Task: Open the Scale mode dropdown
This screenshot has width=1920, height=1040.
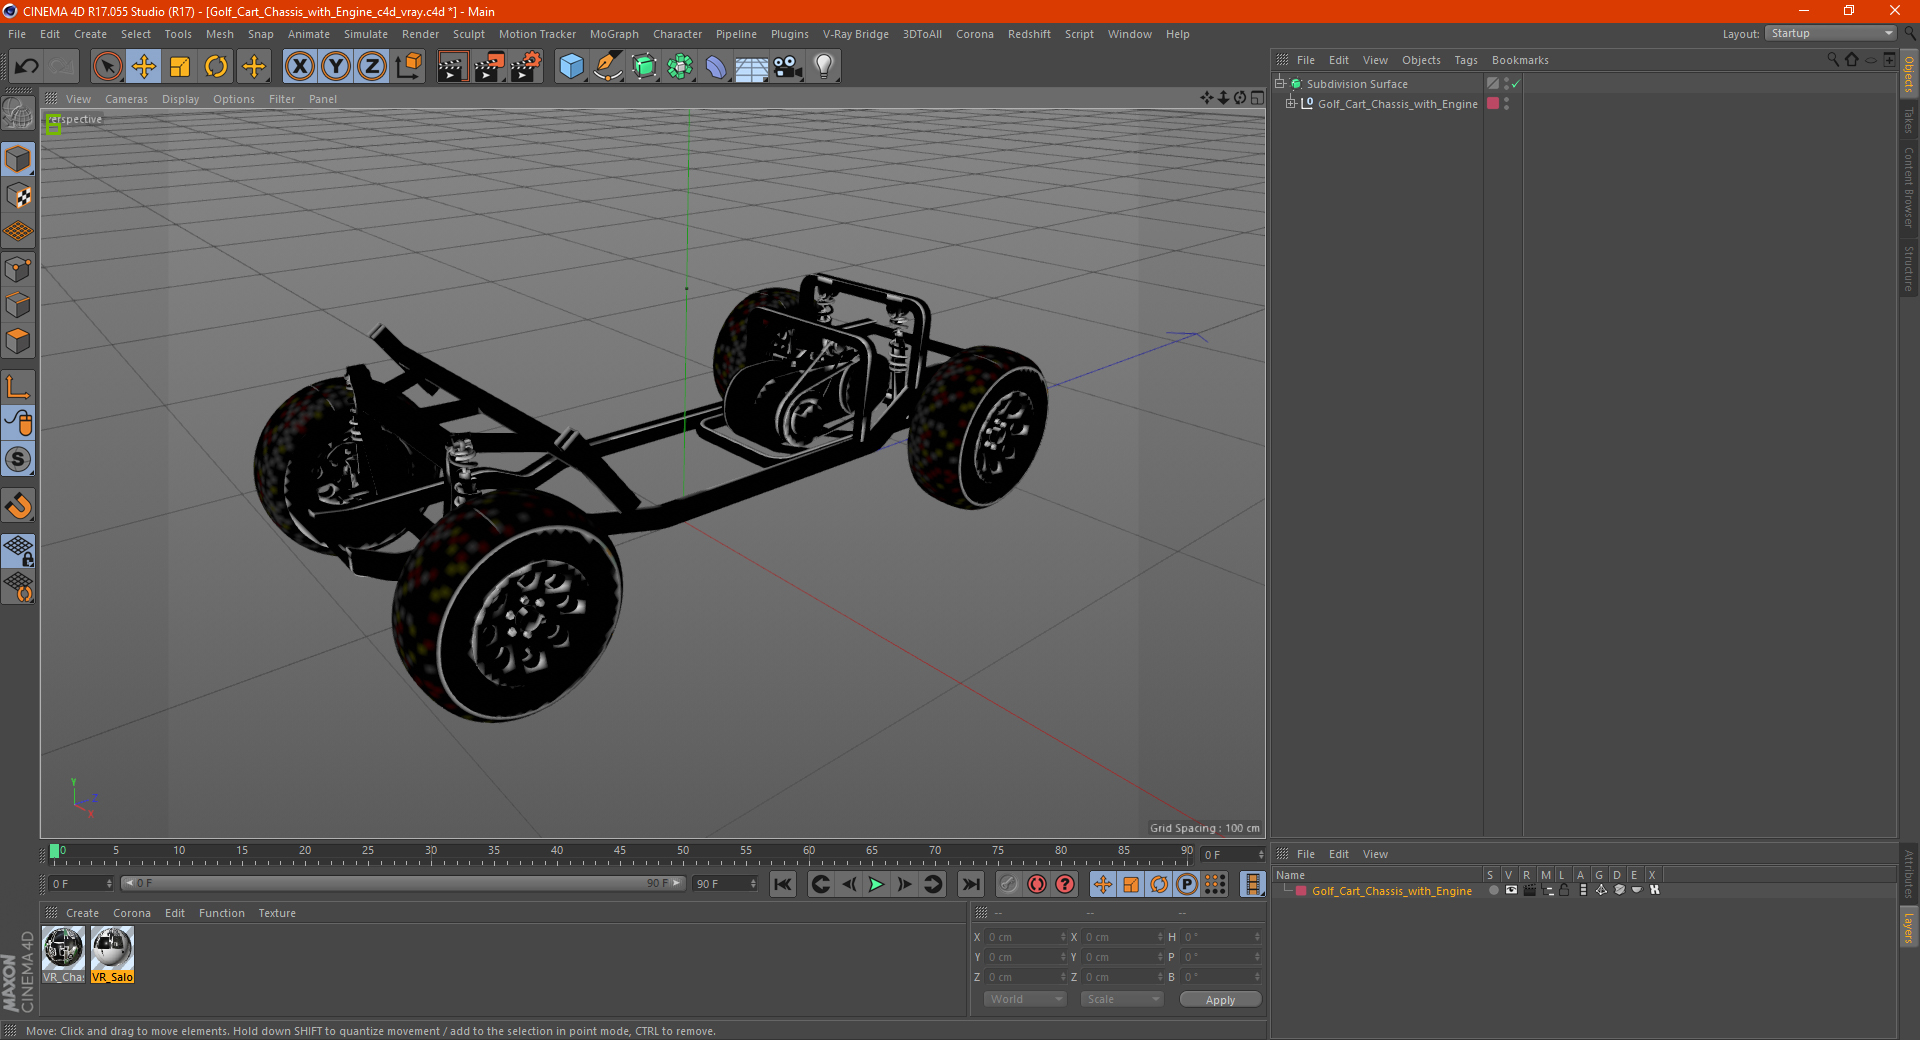Action: pos(1122,999)
